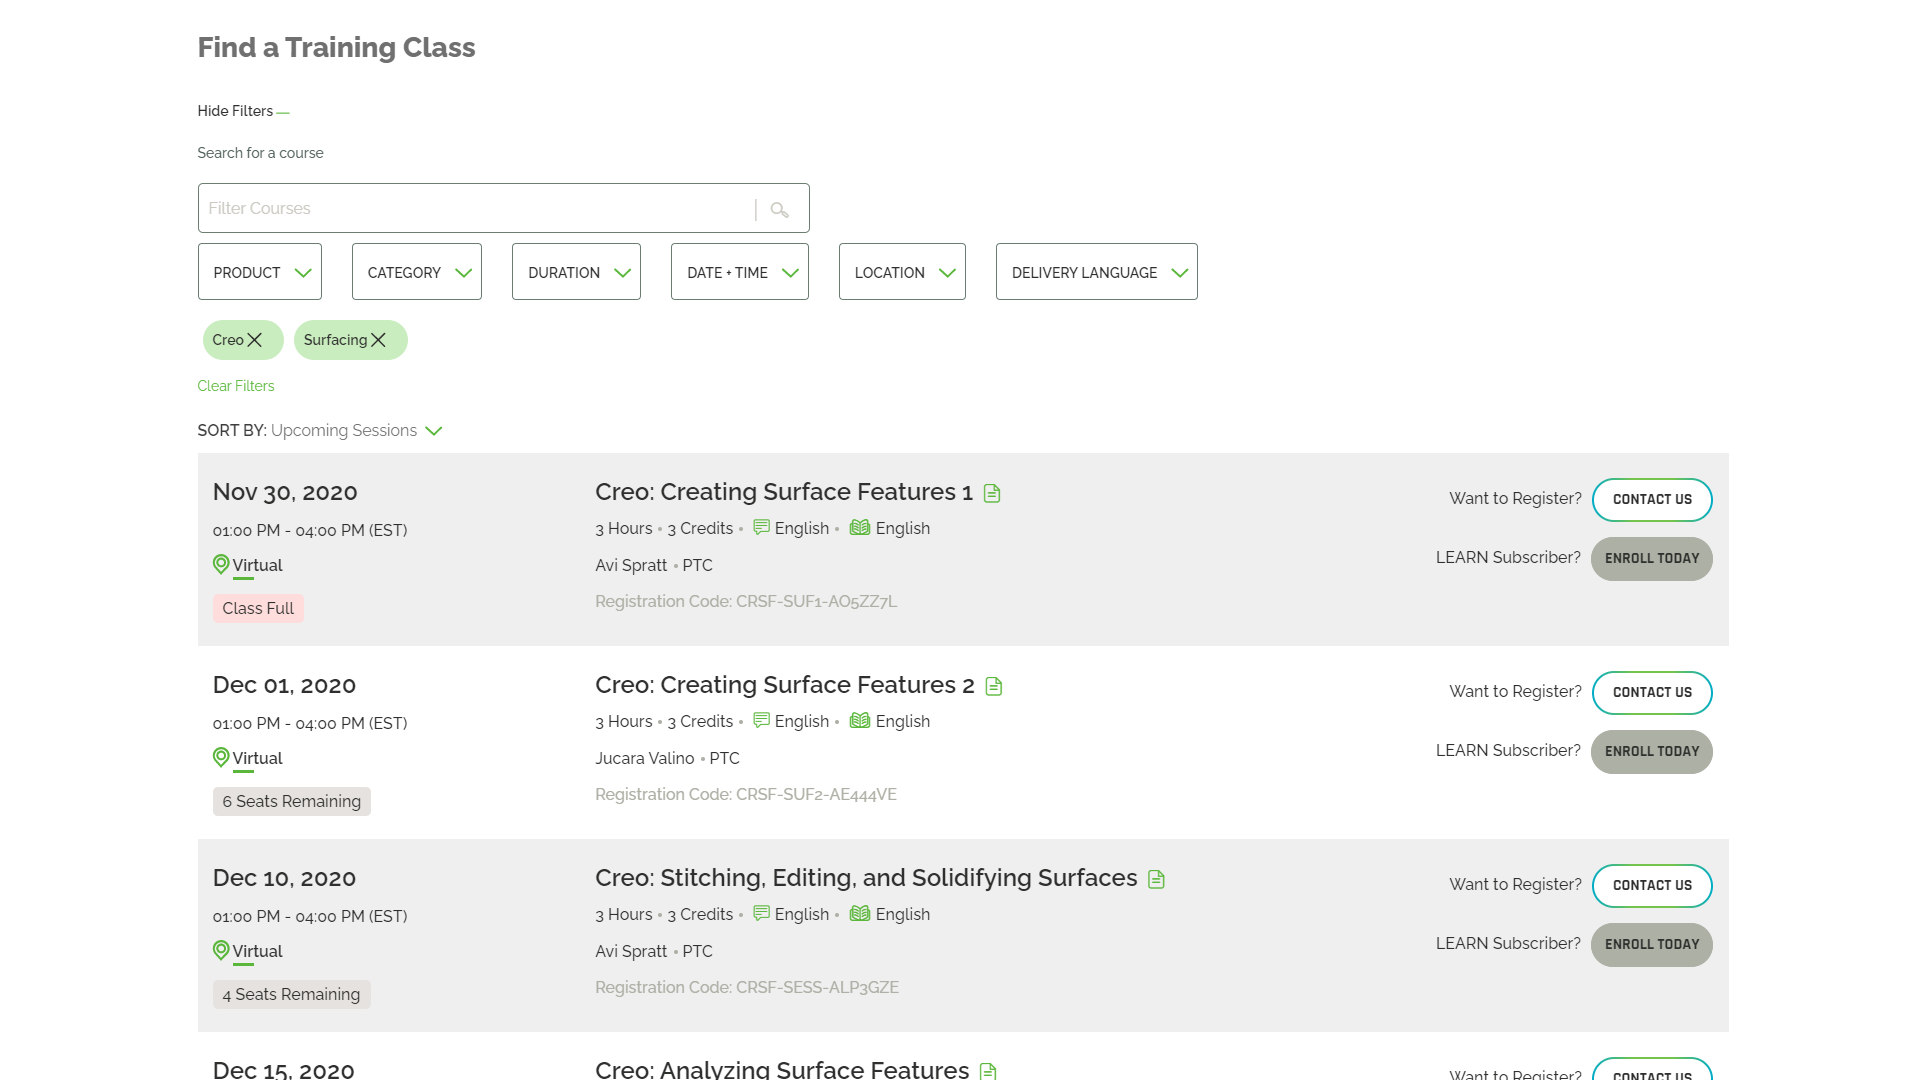This screenshot has height=1080, width=1920.
Task: Expand the DURATION filter dropdown
Action: pyautogui.click(x=576, y=272)
